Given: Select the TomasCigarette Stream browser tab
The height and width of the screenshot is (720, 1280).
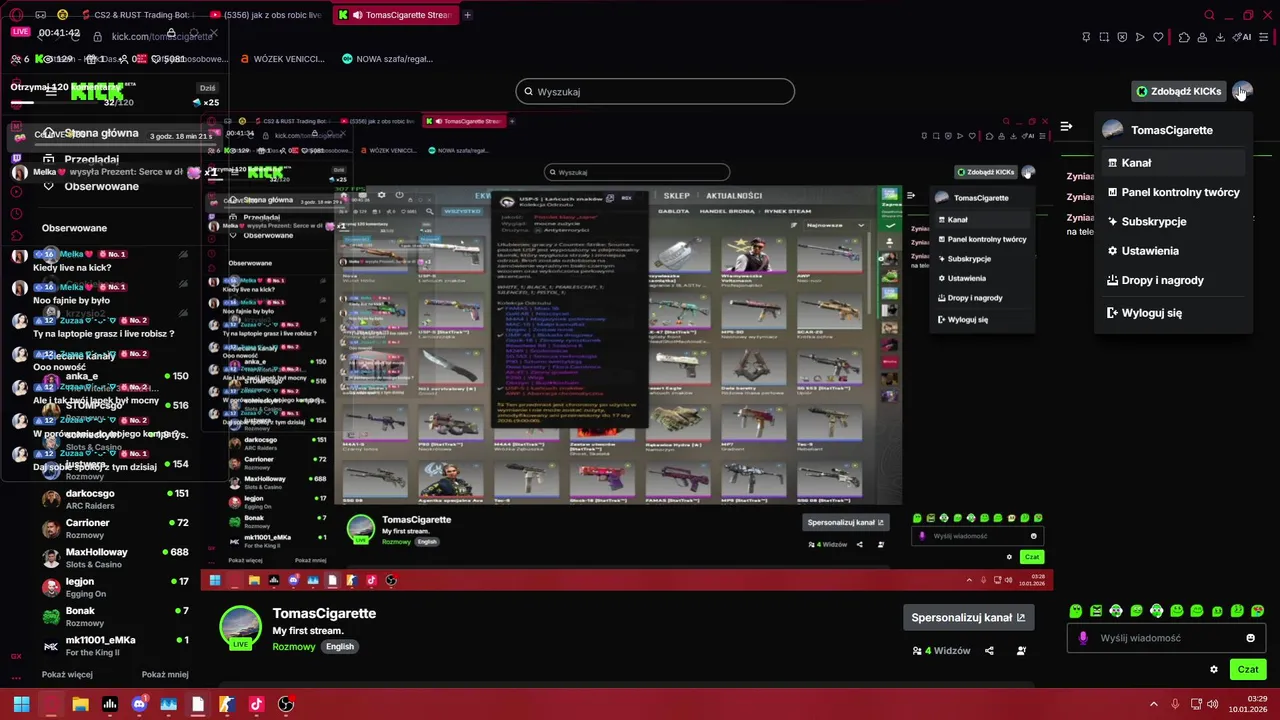Looking at the screenshot, I should pyautogui.click(x=396, y=15).
